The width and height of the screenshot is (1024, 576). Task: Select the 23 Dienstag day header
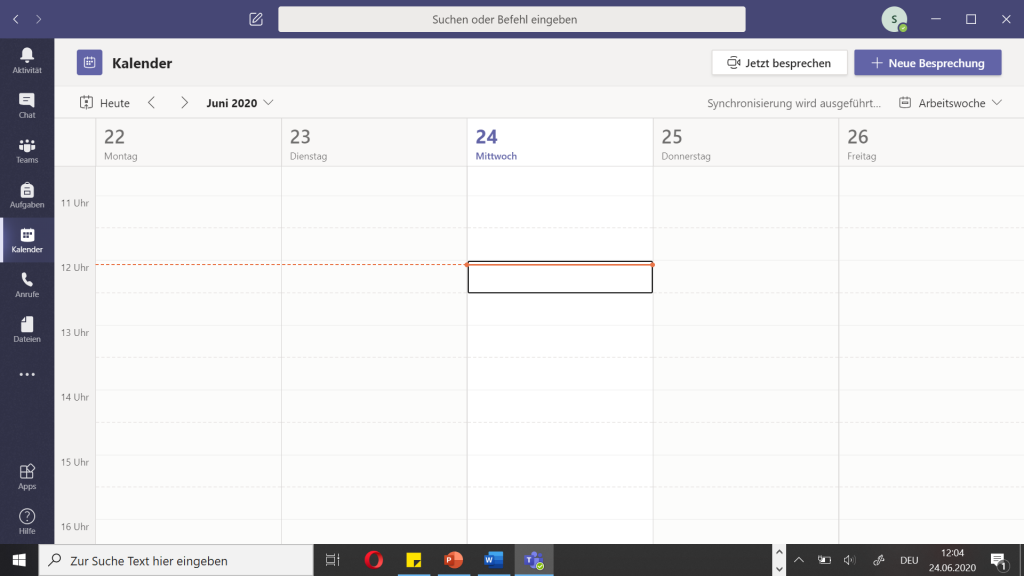click(x=374, y=143)
